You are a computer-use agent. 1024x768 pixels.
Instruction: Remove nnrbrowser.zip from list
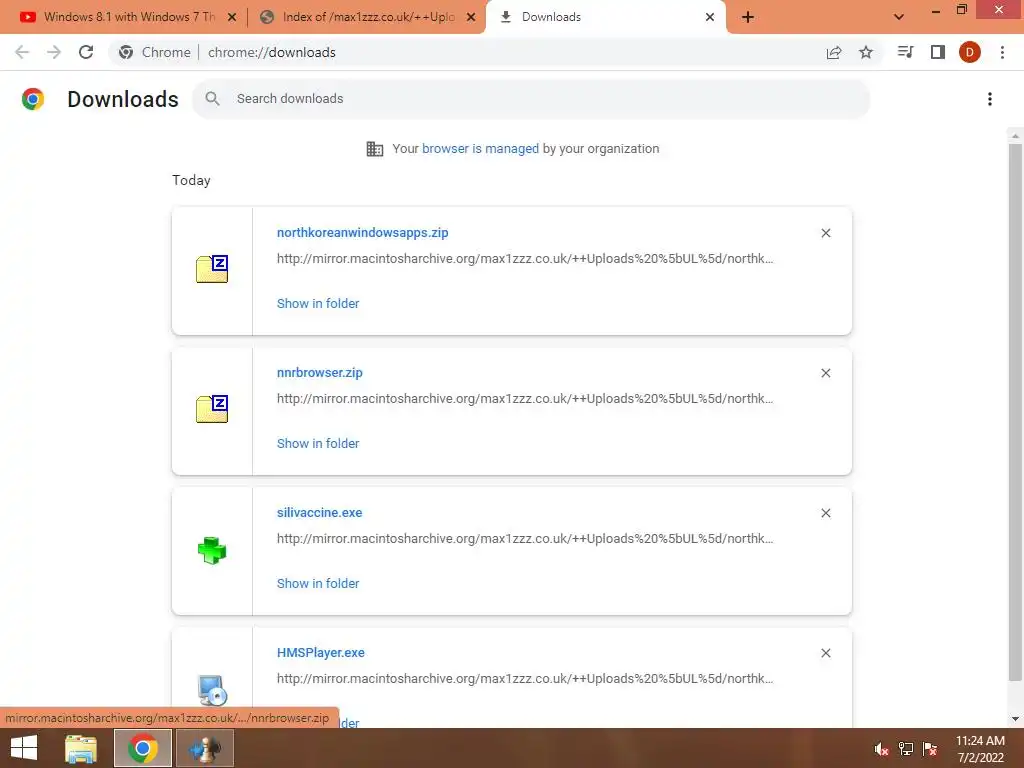point(826,373)
